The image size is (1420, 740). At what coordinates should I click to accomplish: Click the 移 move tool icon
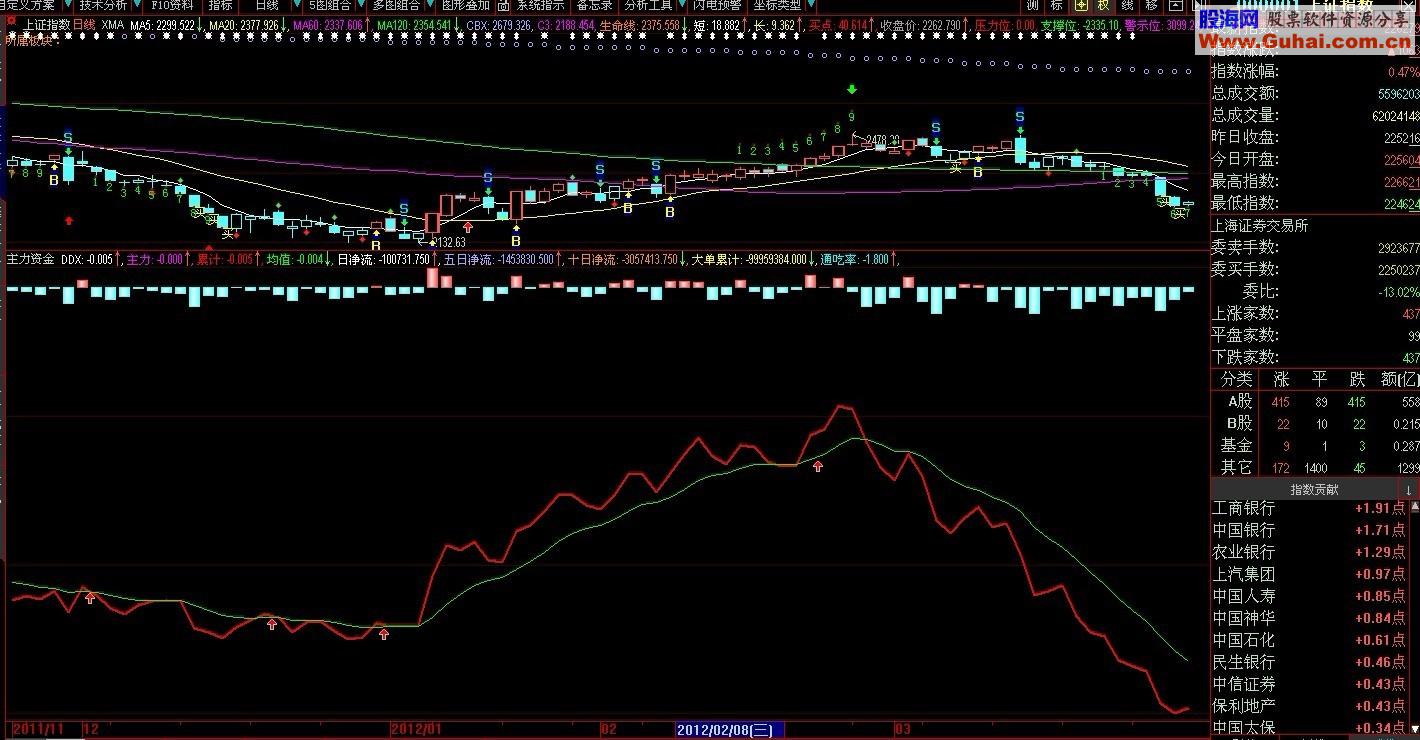pyautogui.click(x=1152, y=5)
